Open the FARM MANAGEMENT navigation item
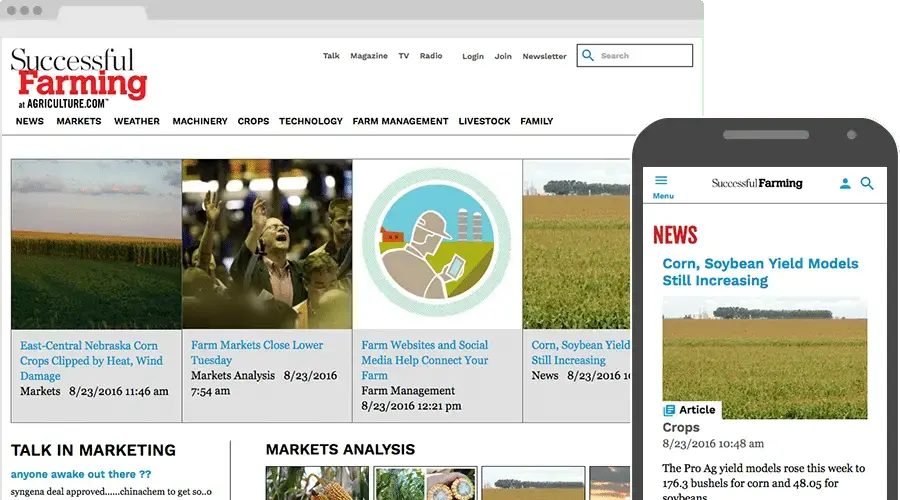 pos(400,122)
